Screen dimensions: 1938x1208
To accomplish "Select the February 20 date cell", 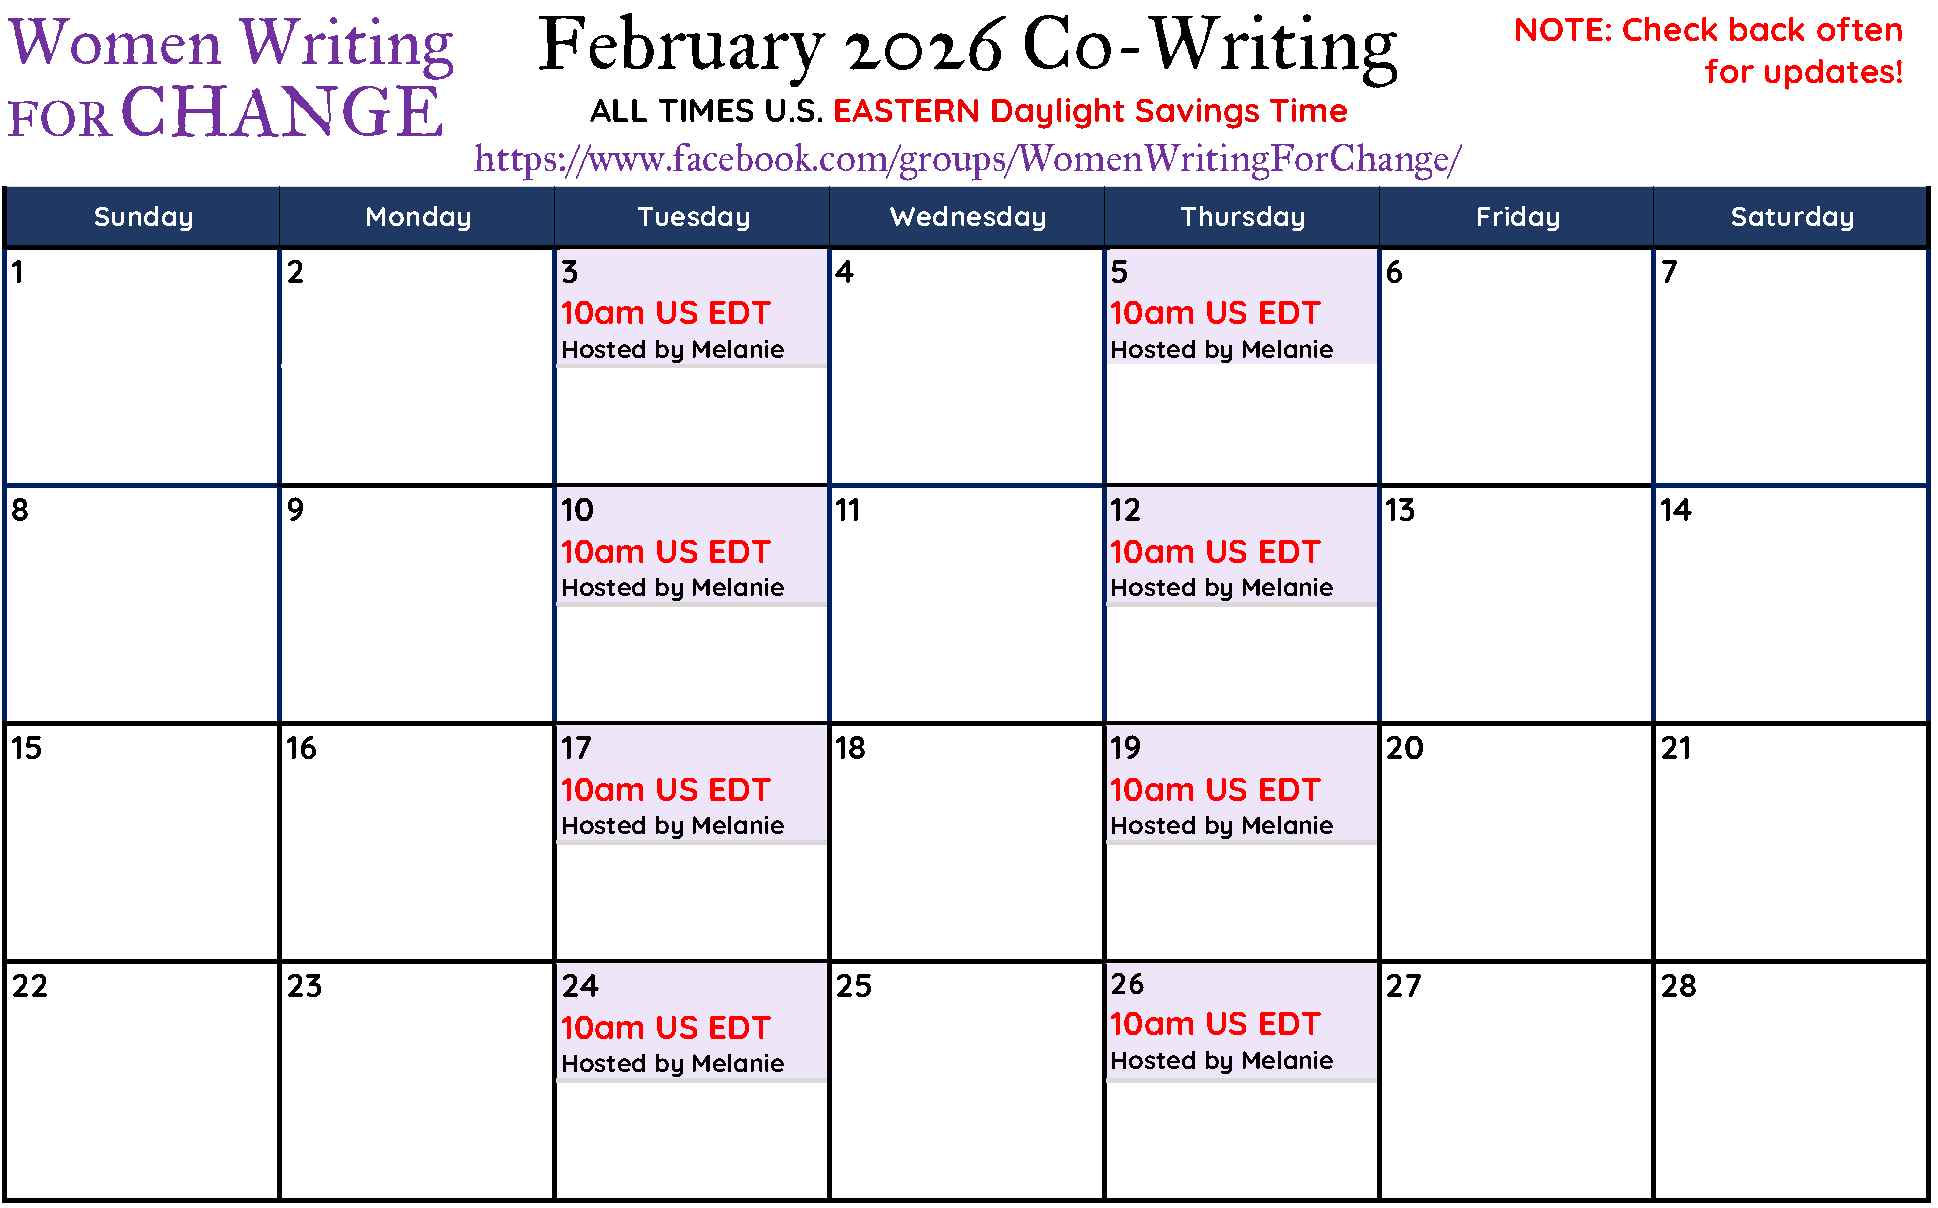I will pyautogui.click(x=1516, y=842).
